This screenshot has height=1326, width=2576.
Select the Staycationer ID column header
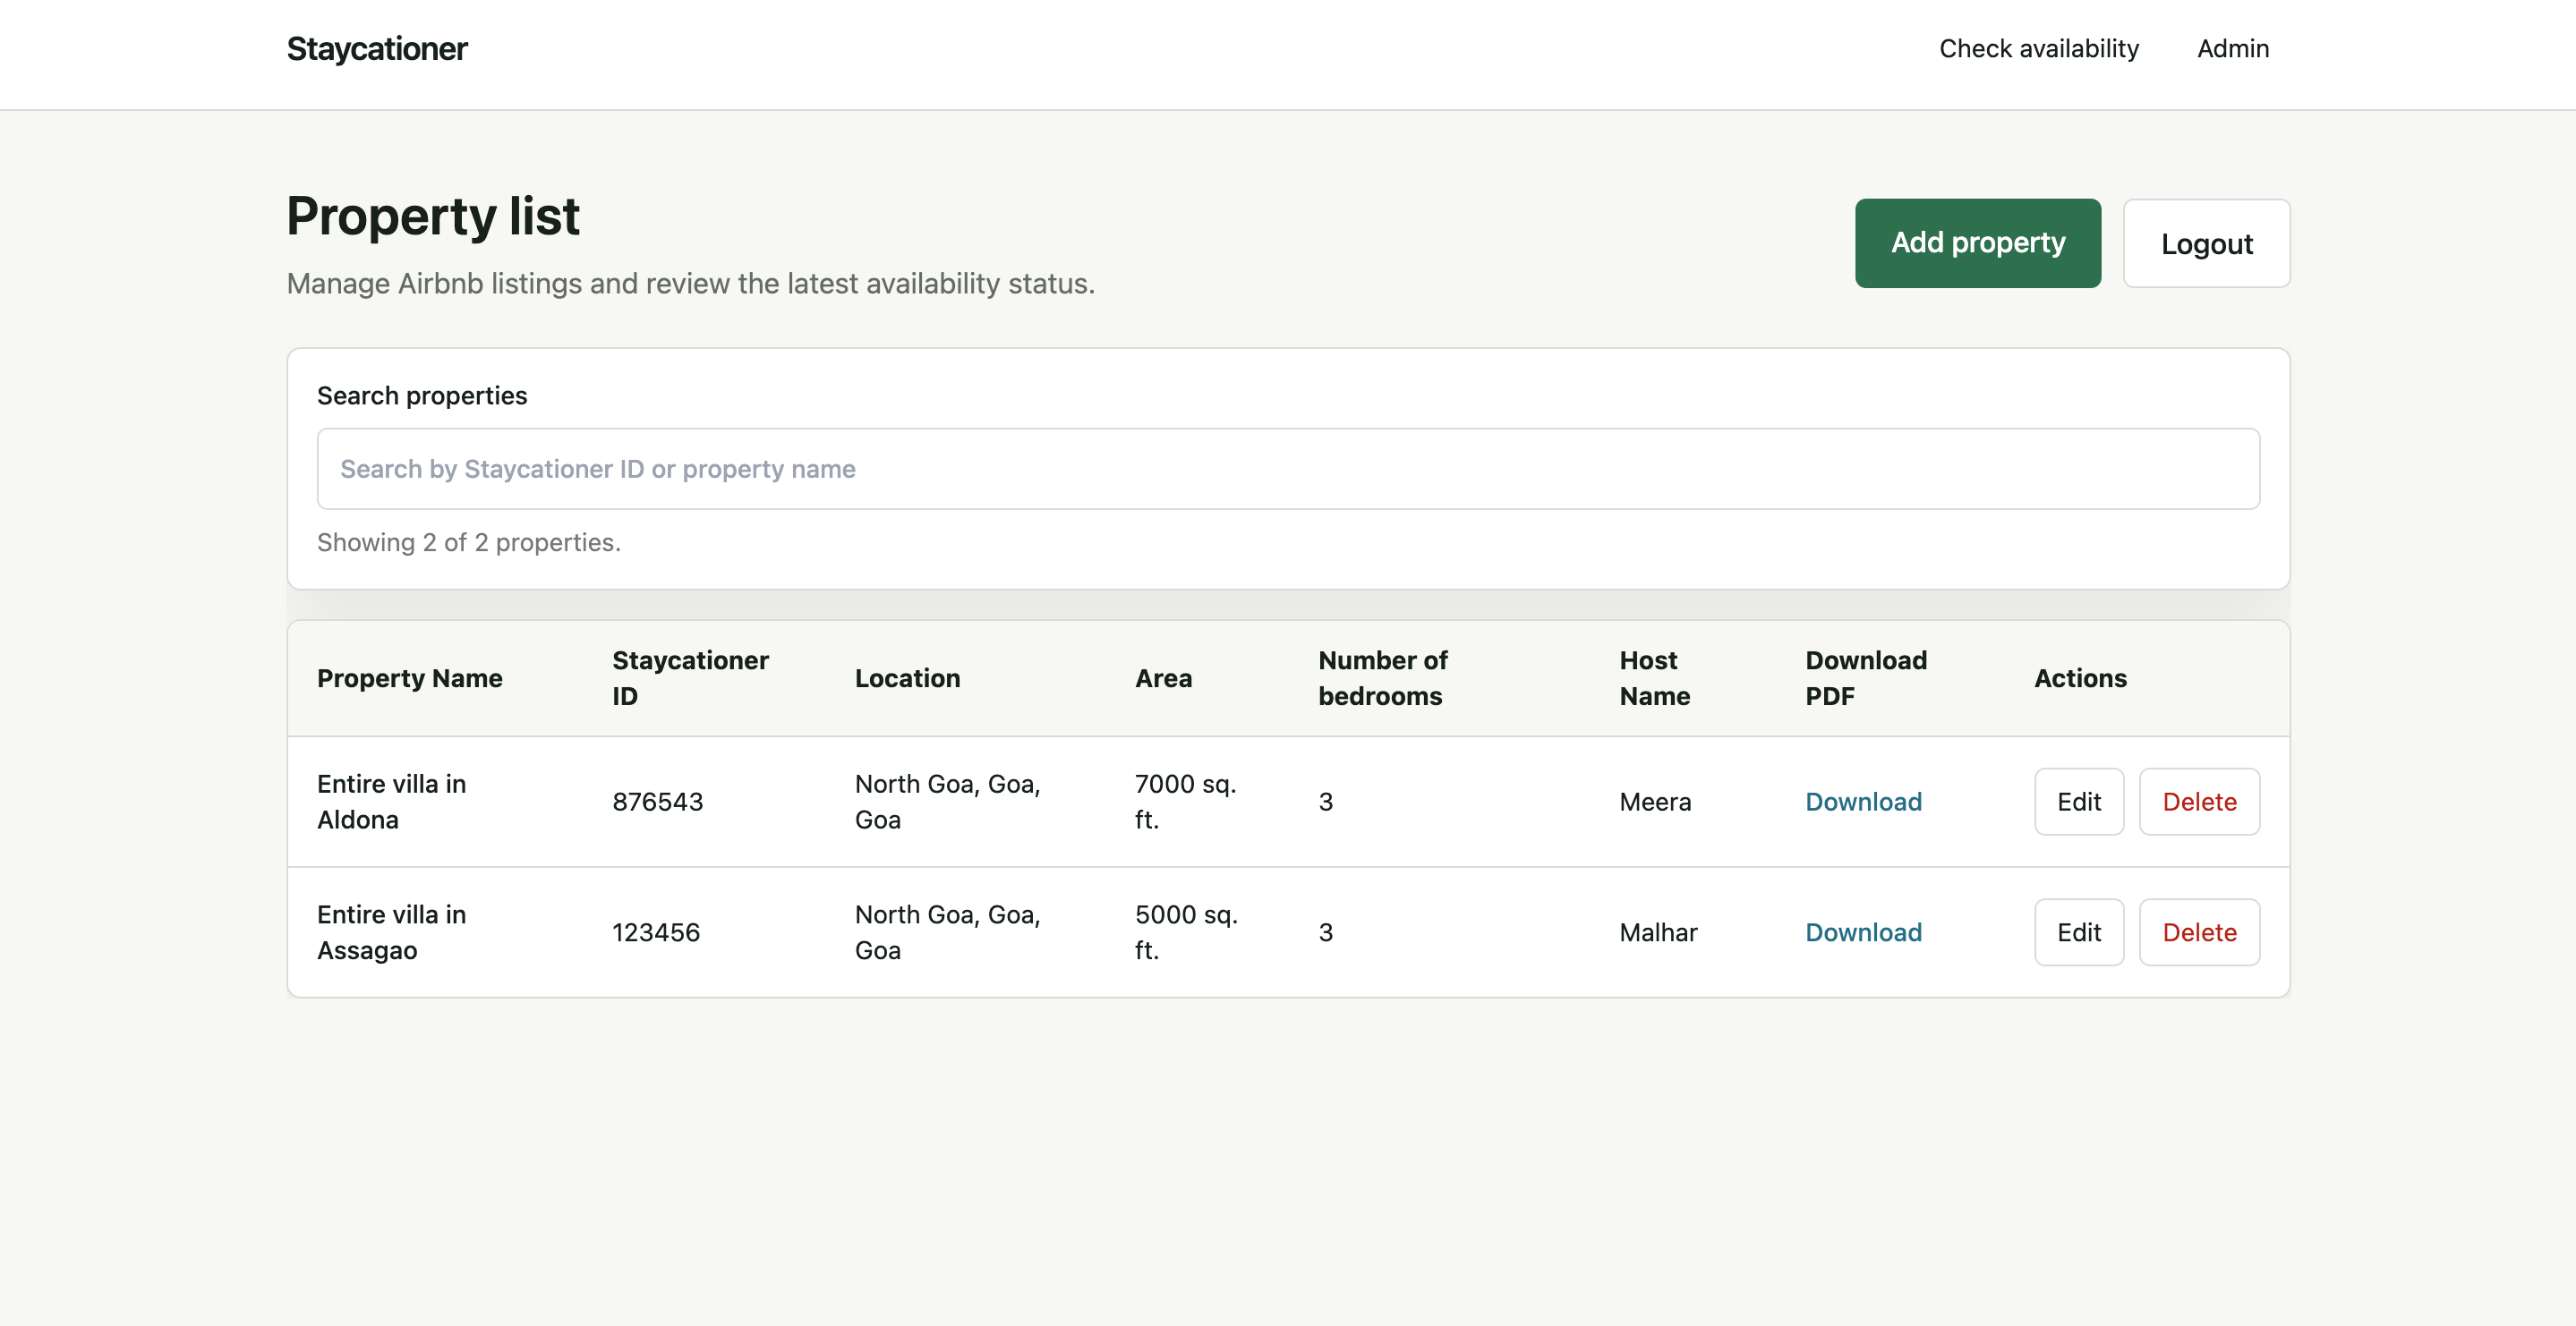click(690, 678)
